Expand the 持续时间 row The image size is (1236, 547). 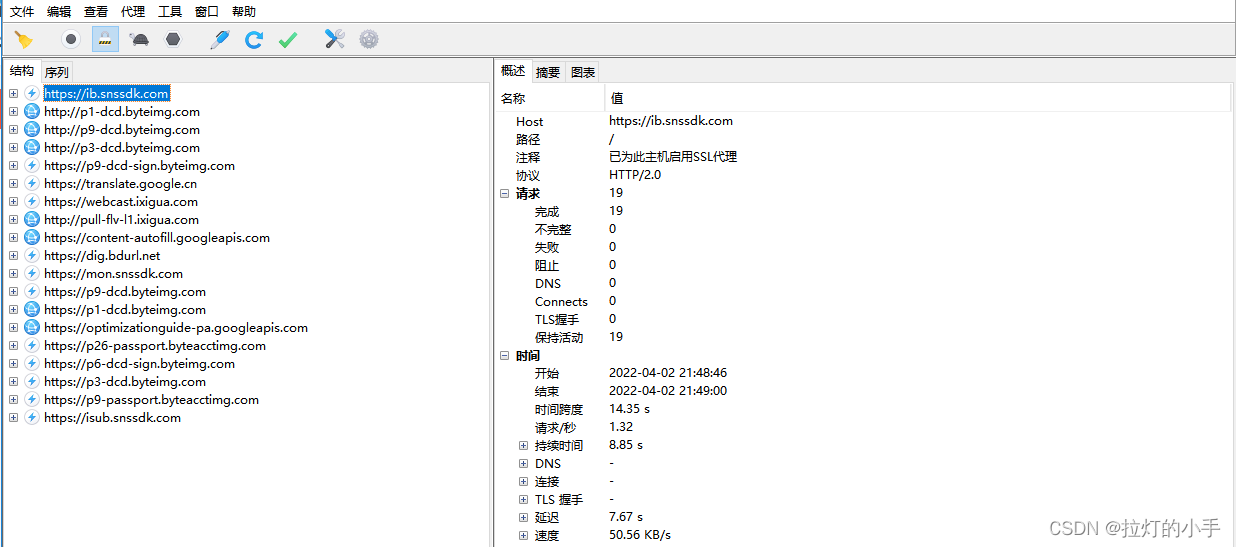523,445
